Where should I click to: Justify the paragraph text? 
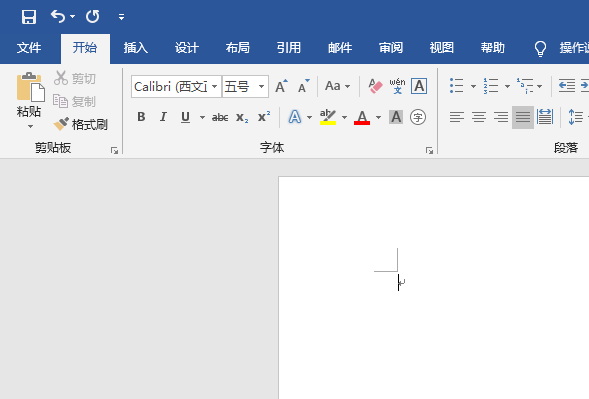click(x=523, y=117)
